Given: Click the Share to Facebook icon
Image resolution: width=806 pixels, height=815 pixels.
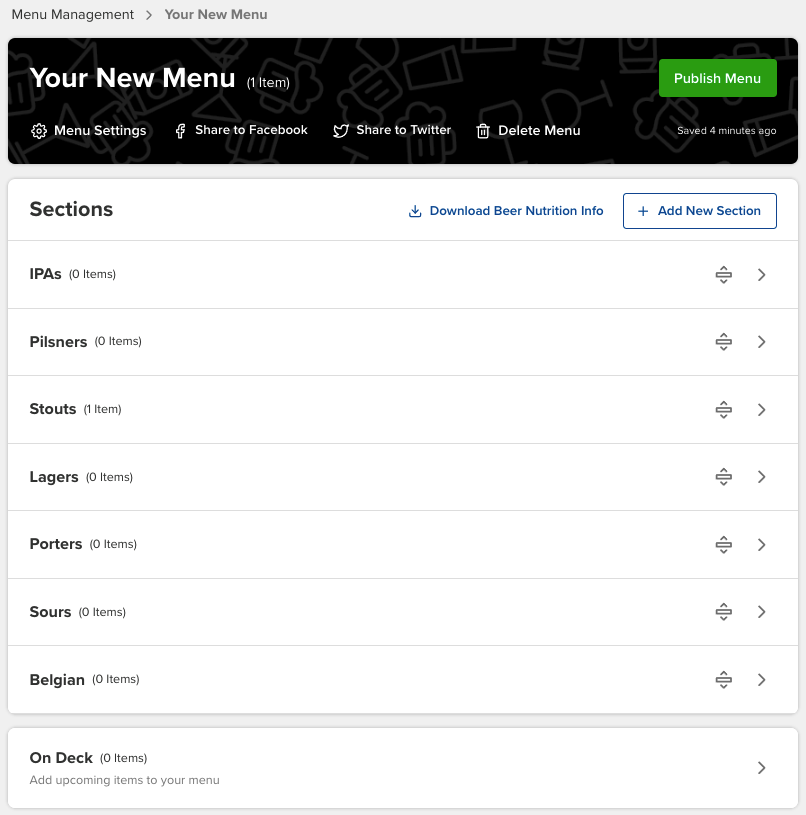Looking at the screenshot, I should (180, 130).
